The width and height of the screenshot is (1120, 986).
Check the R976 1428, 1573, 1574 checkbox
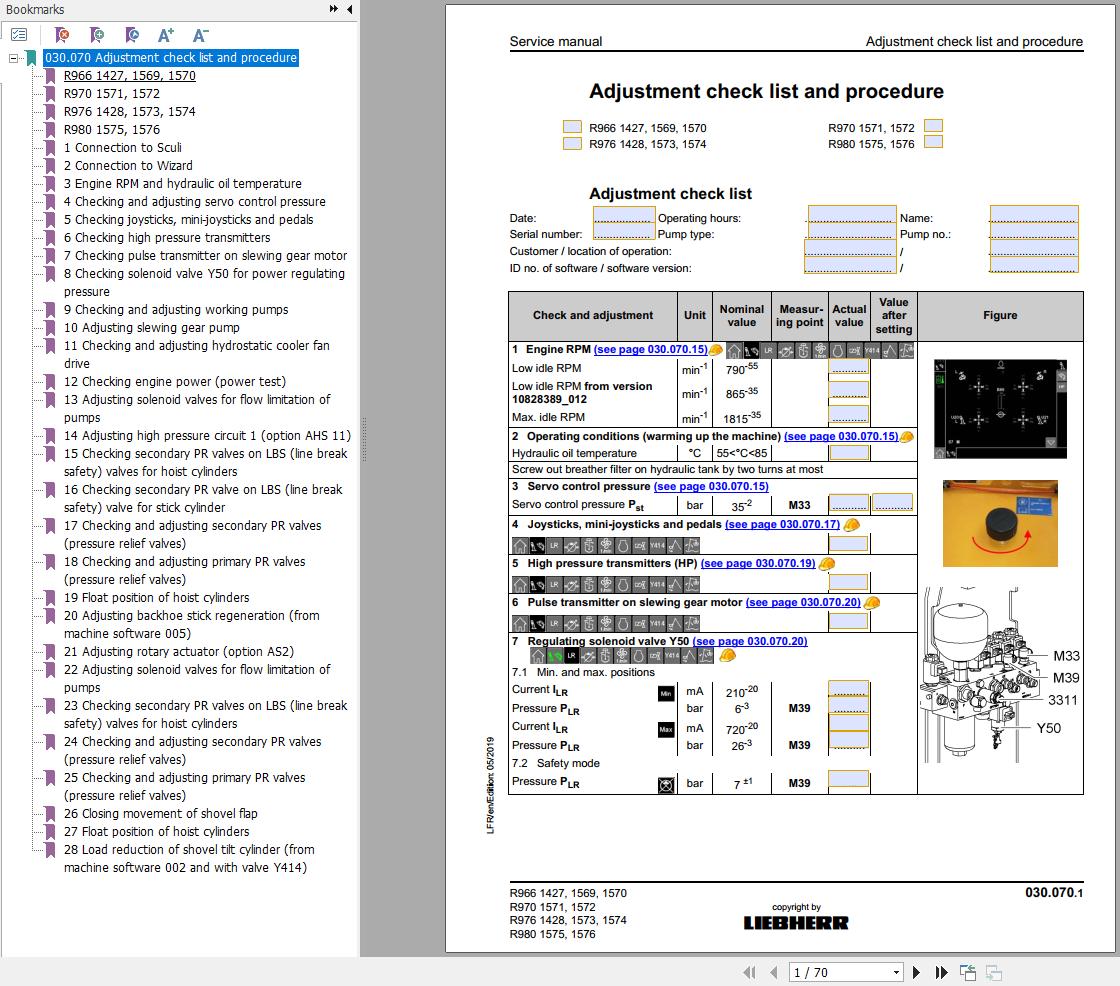571,143
